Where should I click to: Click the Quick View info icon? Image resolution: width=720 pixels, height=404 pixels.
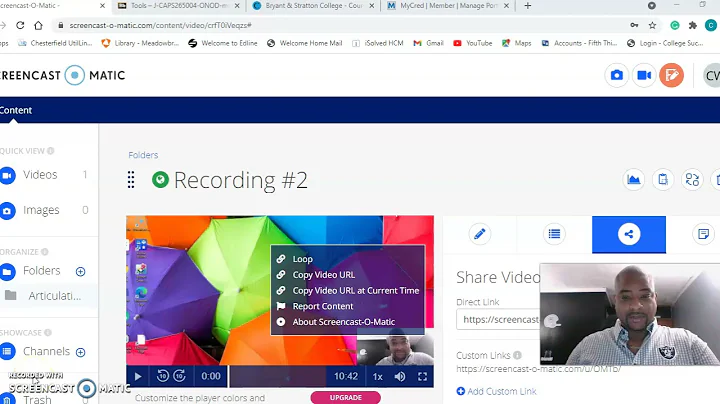(x=51, y=151)
